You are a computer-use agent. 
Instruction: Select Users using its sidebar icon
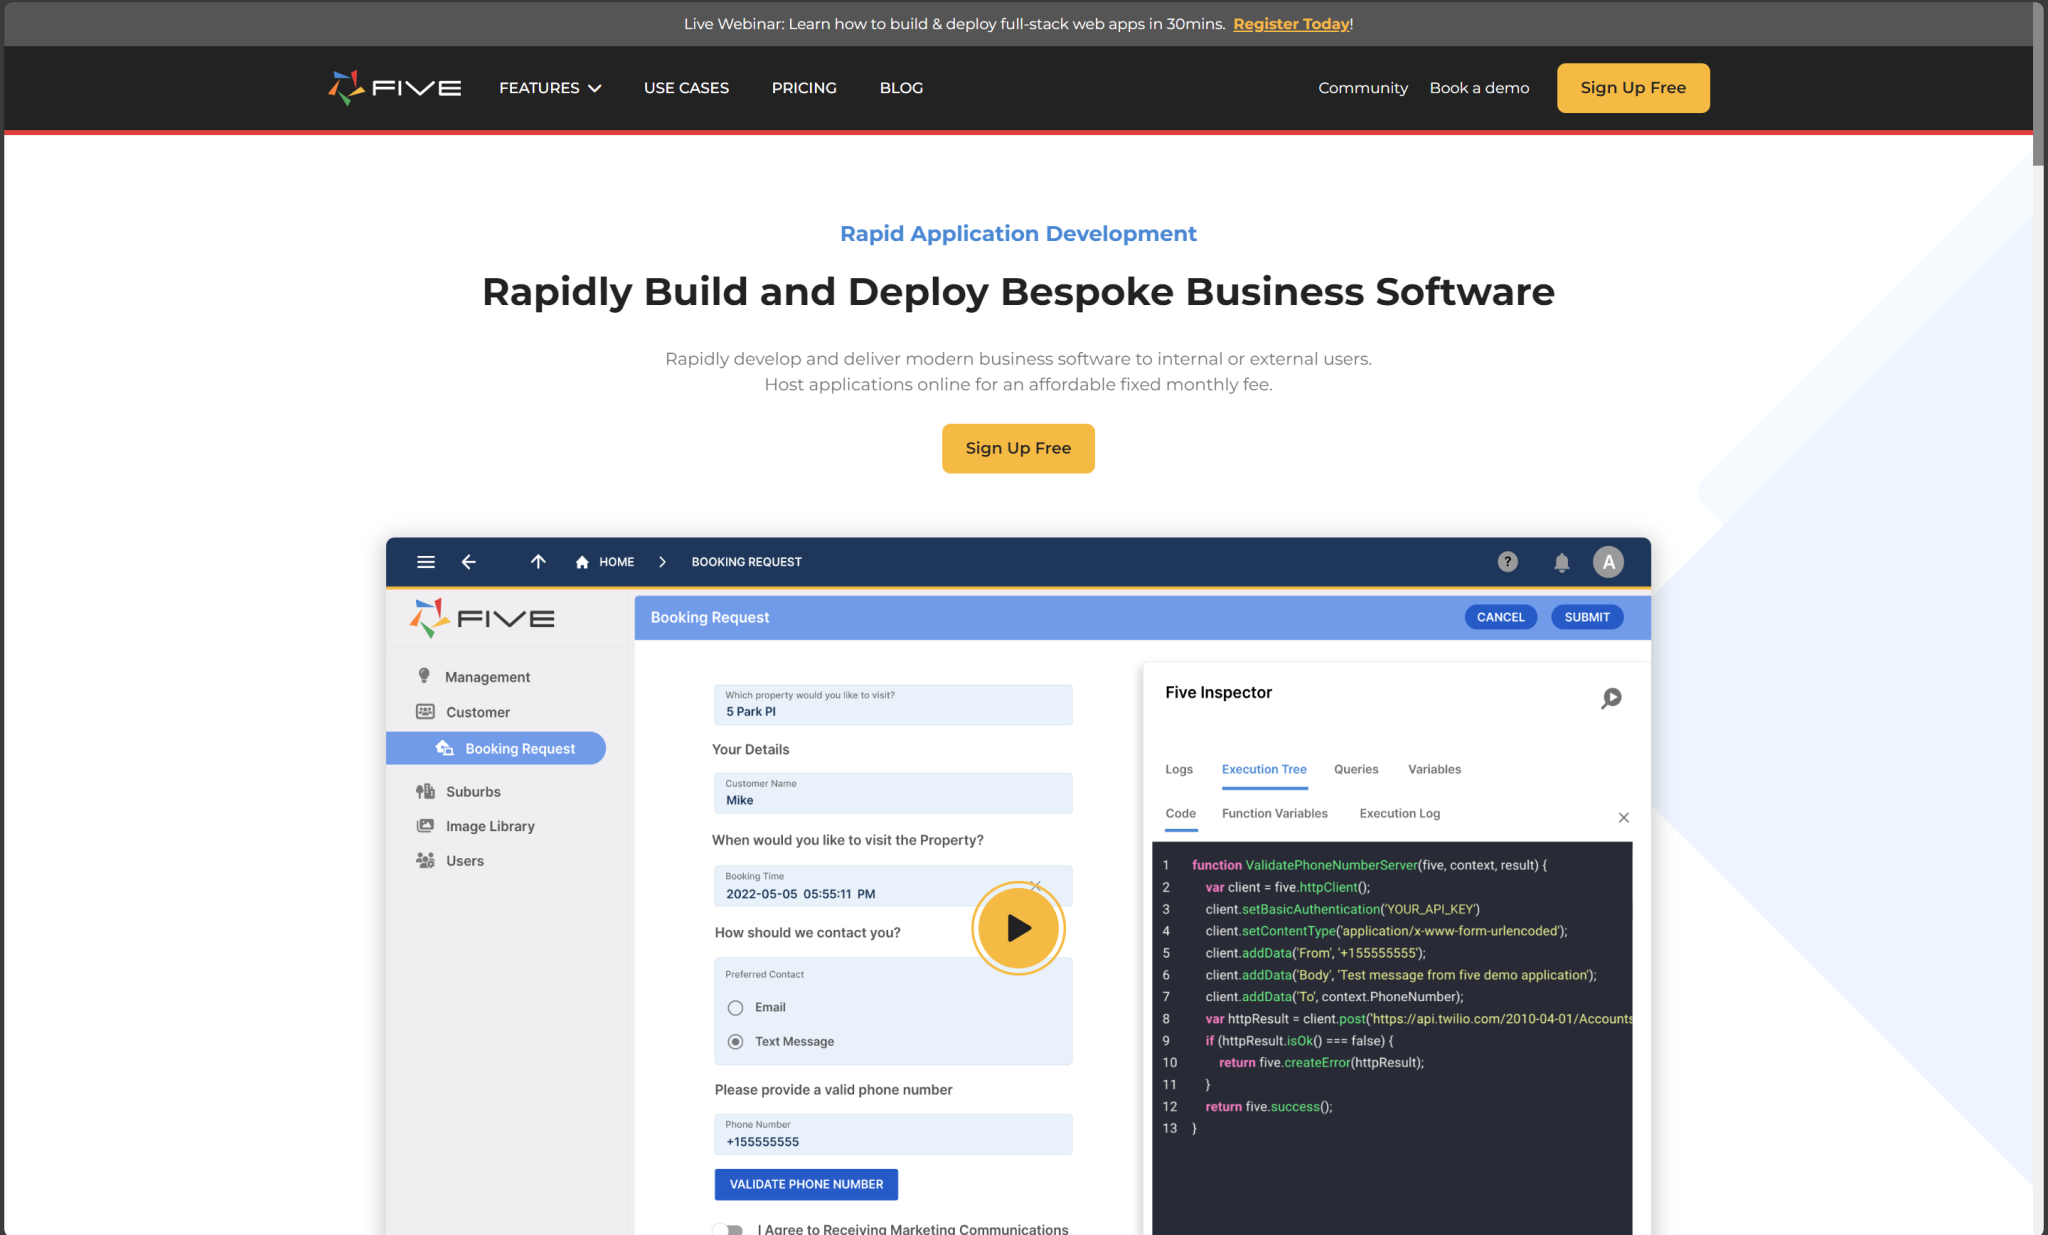tap(425, 860)
